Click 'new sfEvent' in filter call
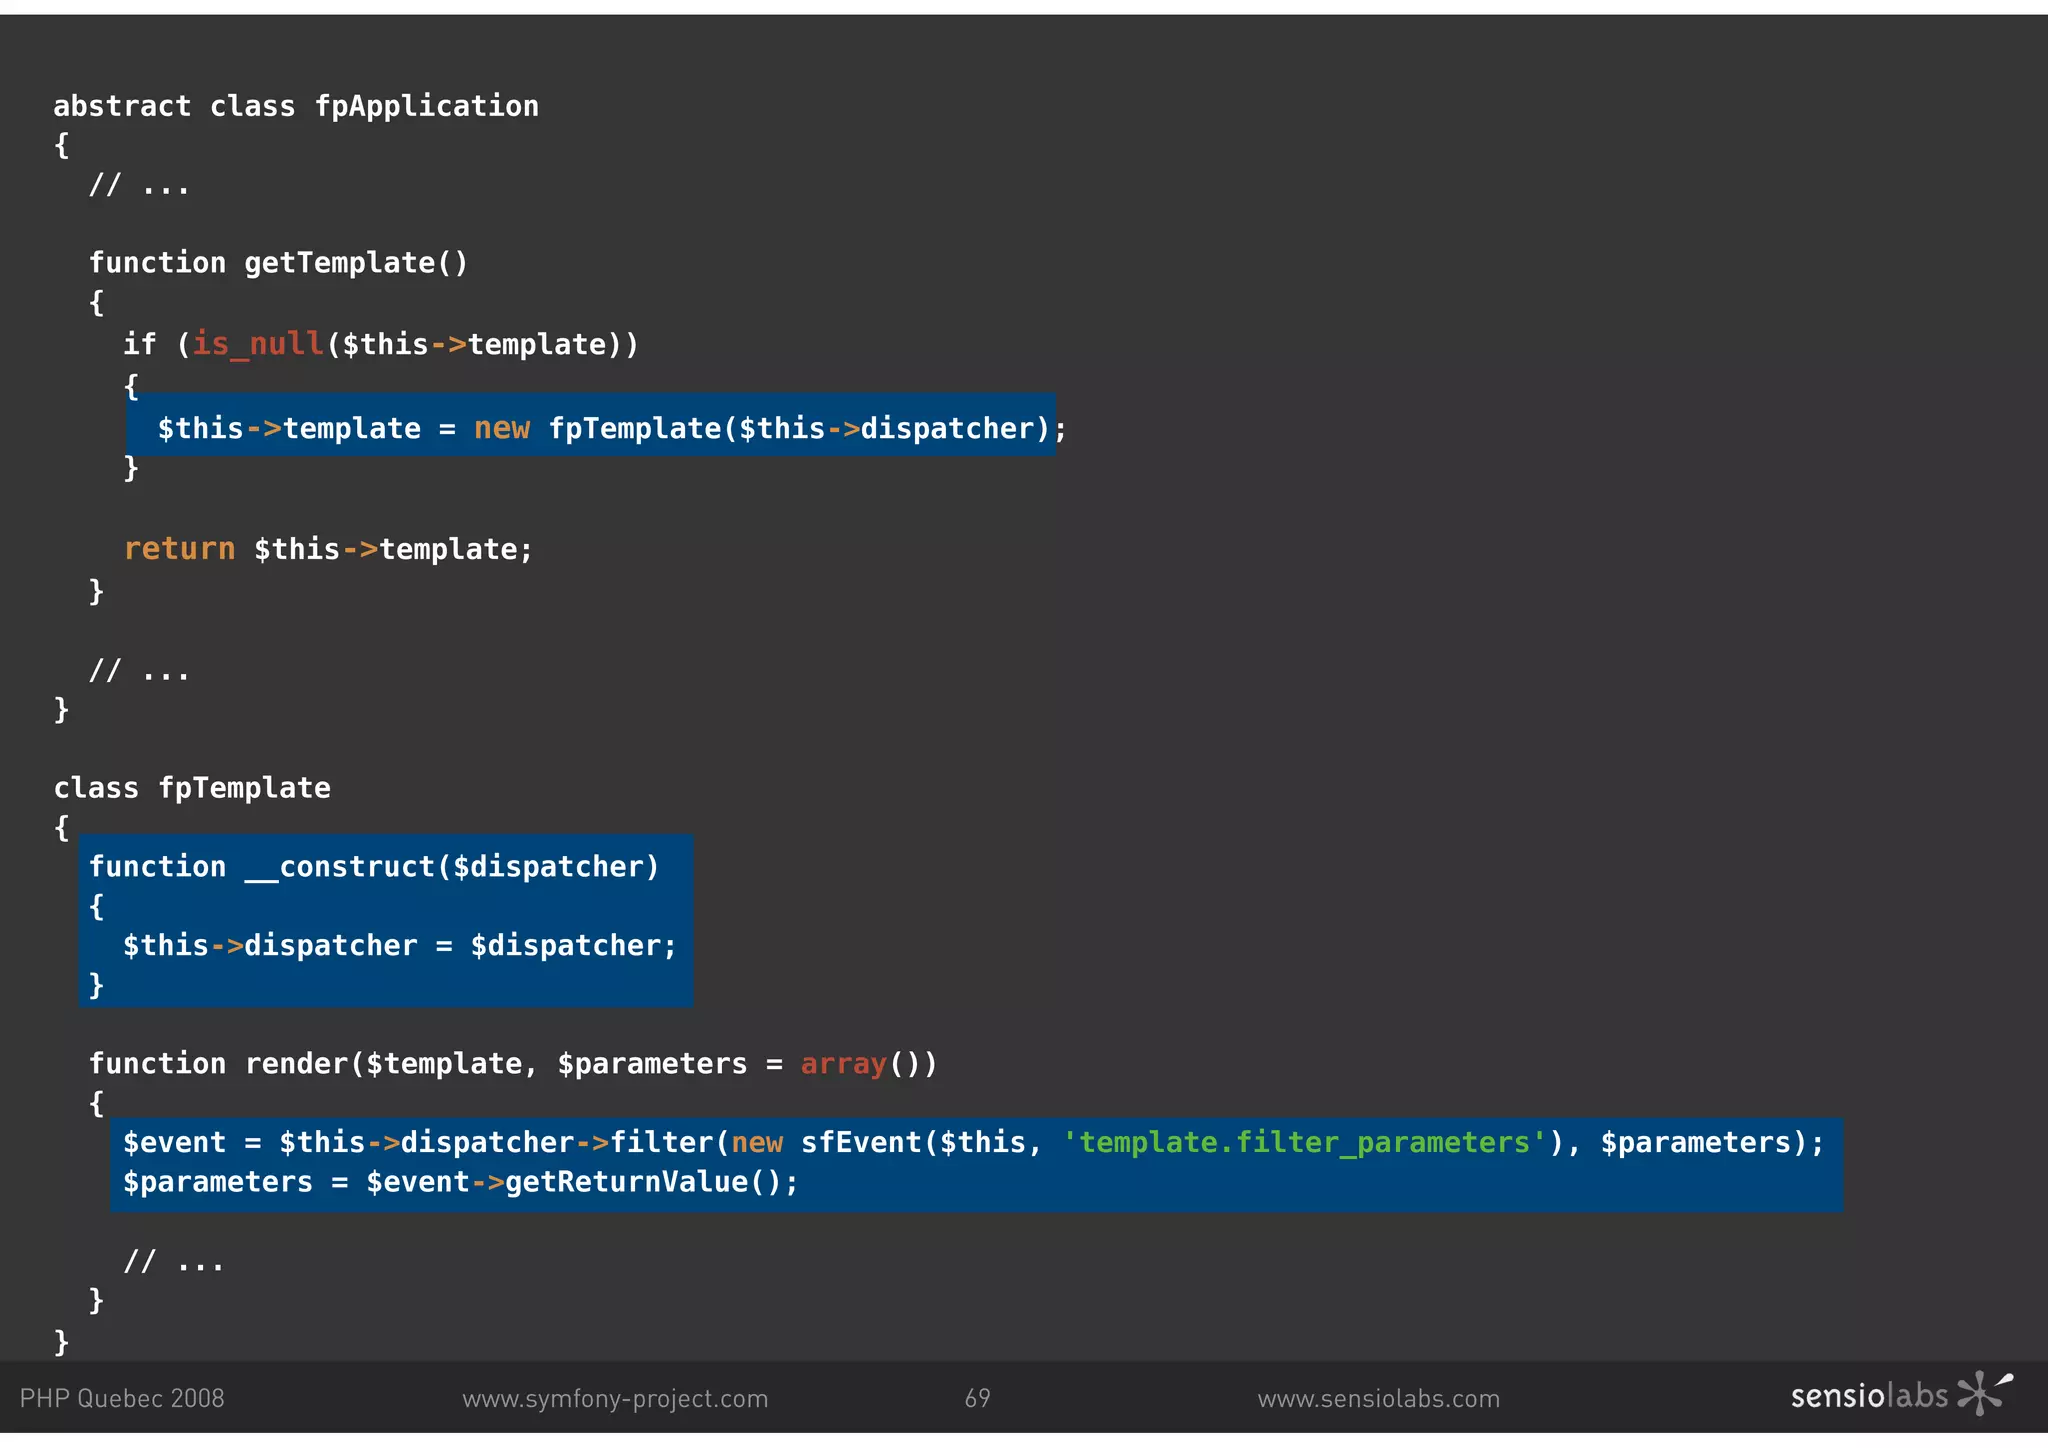Screen dimensions: 2048x1448 click(828, 1142)
